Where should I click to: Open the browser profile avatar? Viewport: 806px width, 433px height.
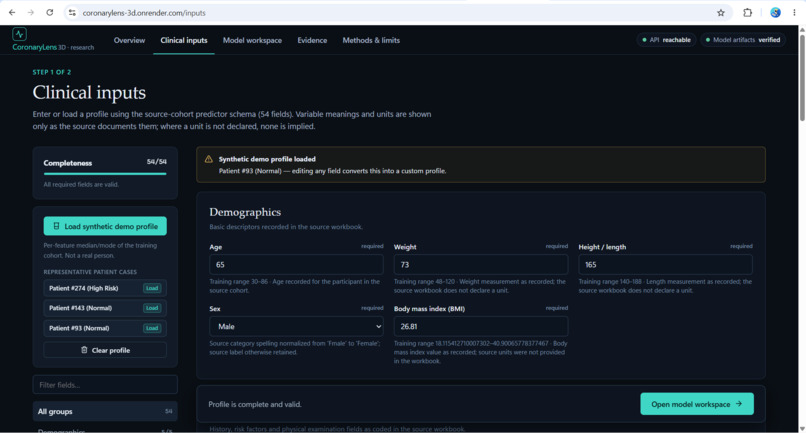[775, 13]
